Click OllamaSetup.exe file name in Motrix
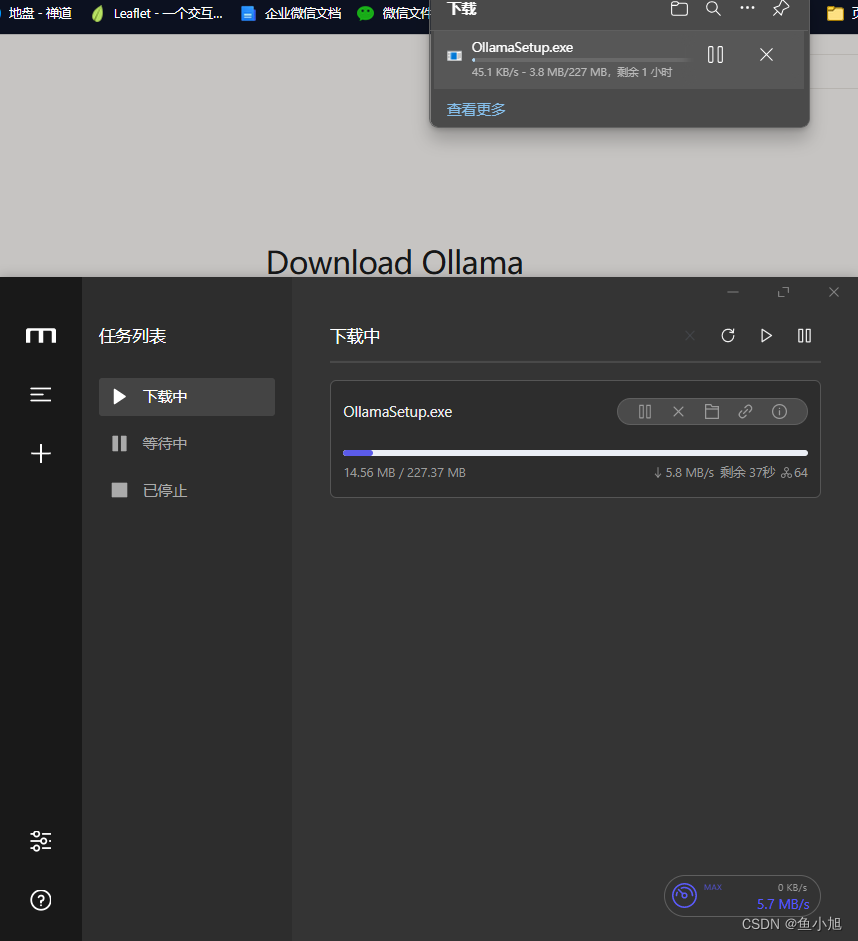 [398, 412]
